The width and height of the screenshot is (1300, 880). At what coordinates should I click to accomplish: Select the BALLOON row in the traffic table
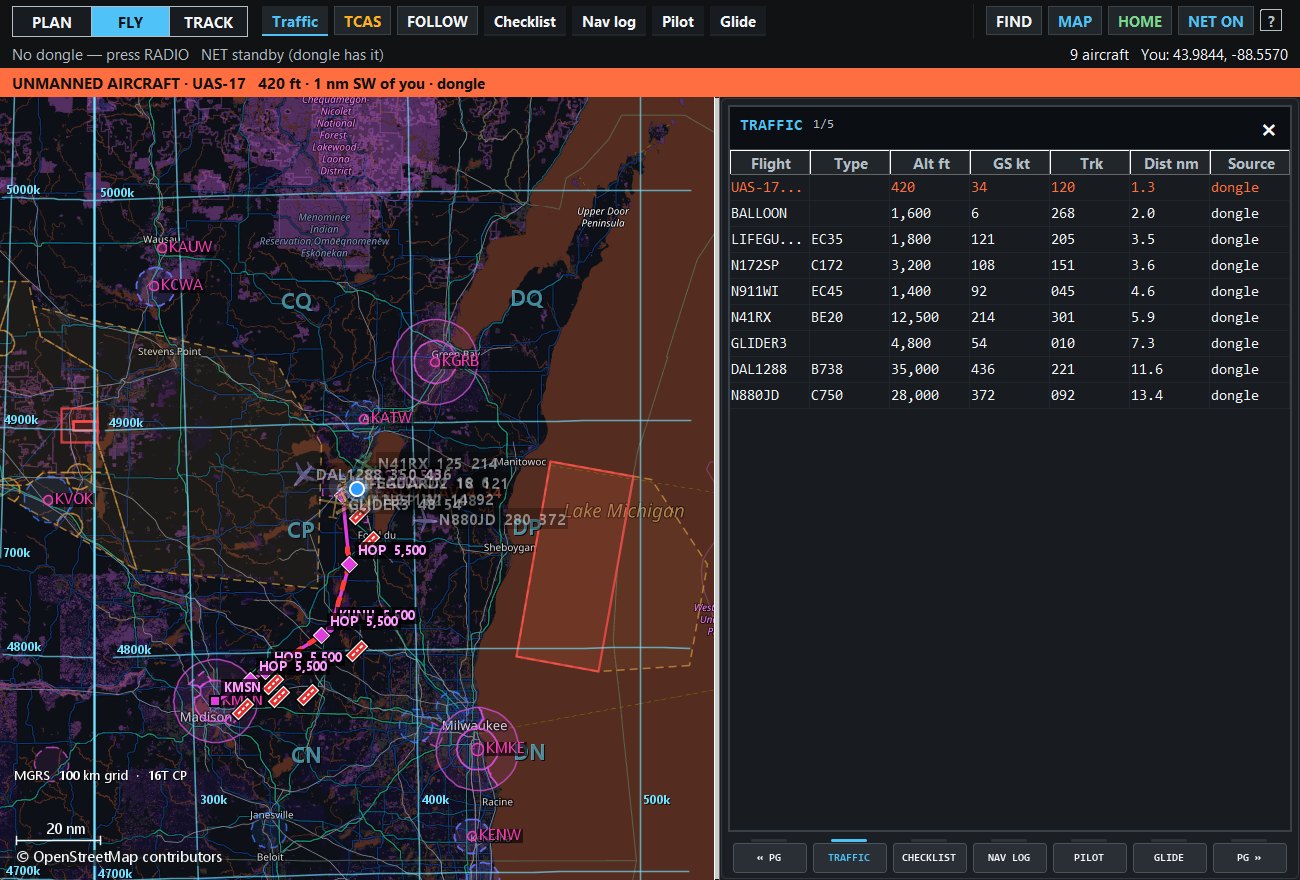click(x=1010, y=213)
